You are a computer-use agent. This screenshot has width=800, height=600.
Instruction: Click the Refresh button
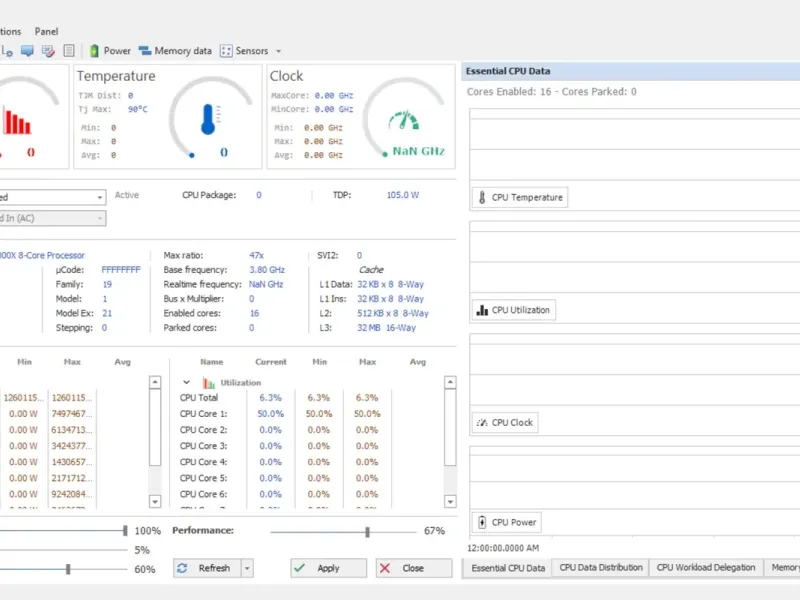pos(206,568)
